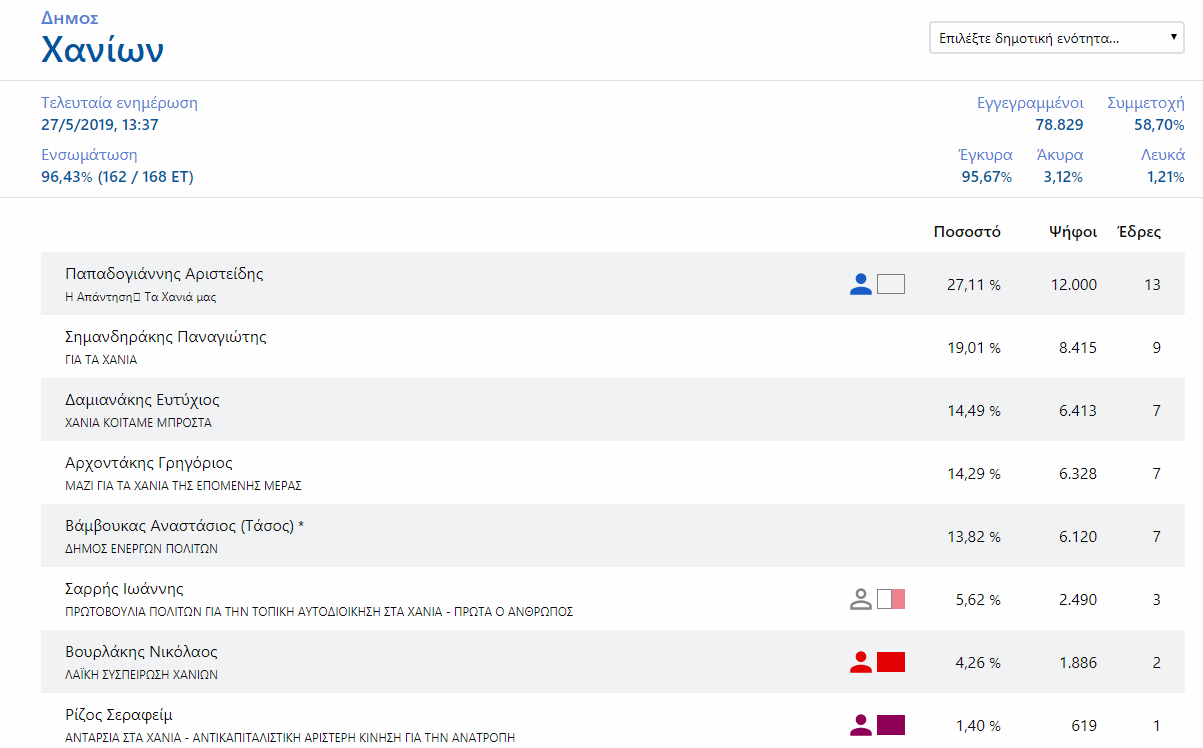This screenshot has width=1203, height=748.
Task: Select candidate Βάμβουκας Αναστάσιος (Τάσος)
Action: (x=180, y=526)
